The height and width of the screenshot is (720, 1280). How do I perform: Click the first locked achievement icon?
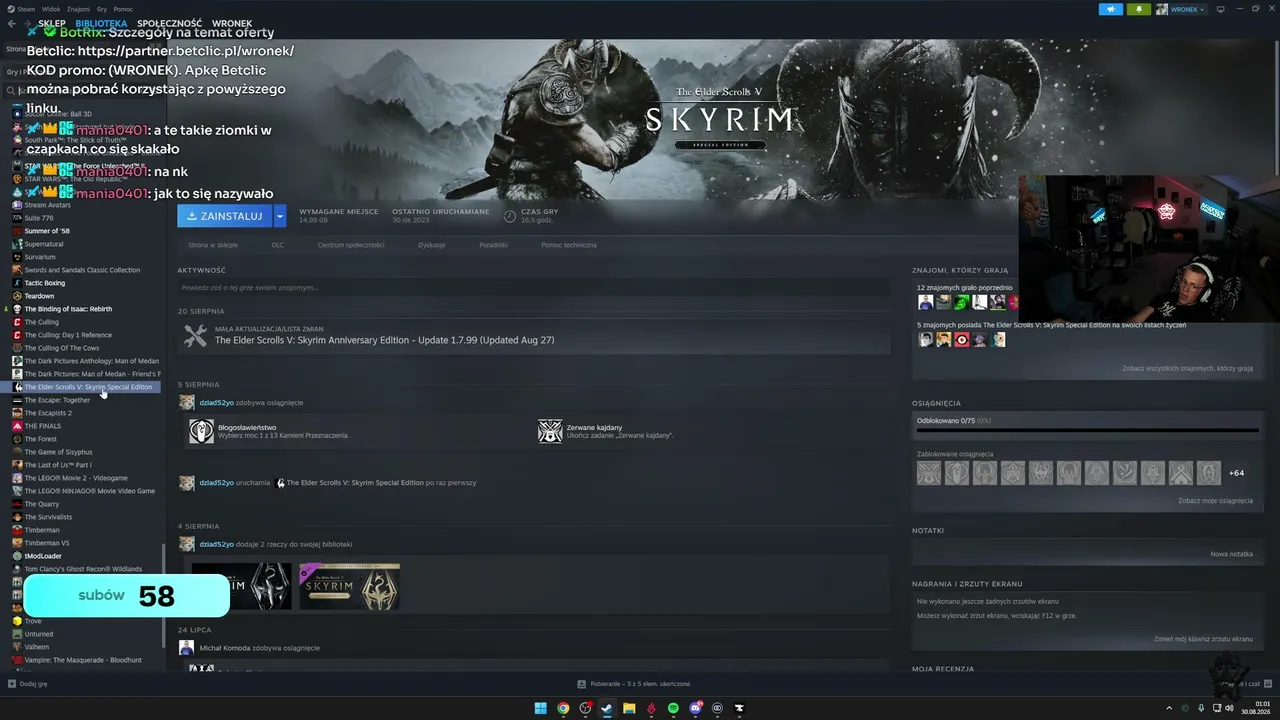point(929,473)
